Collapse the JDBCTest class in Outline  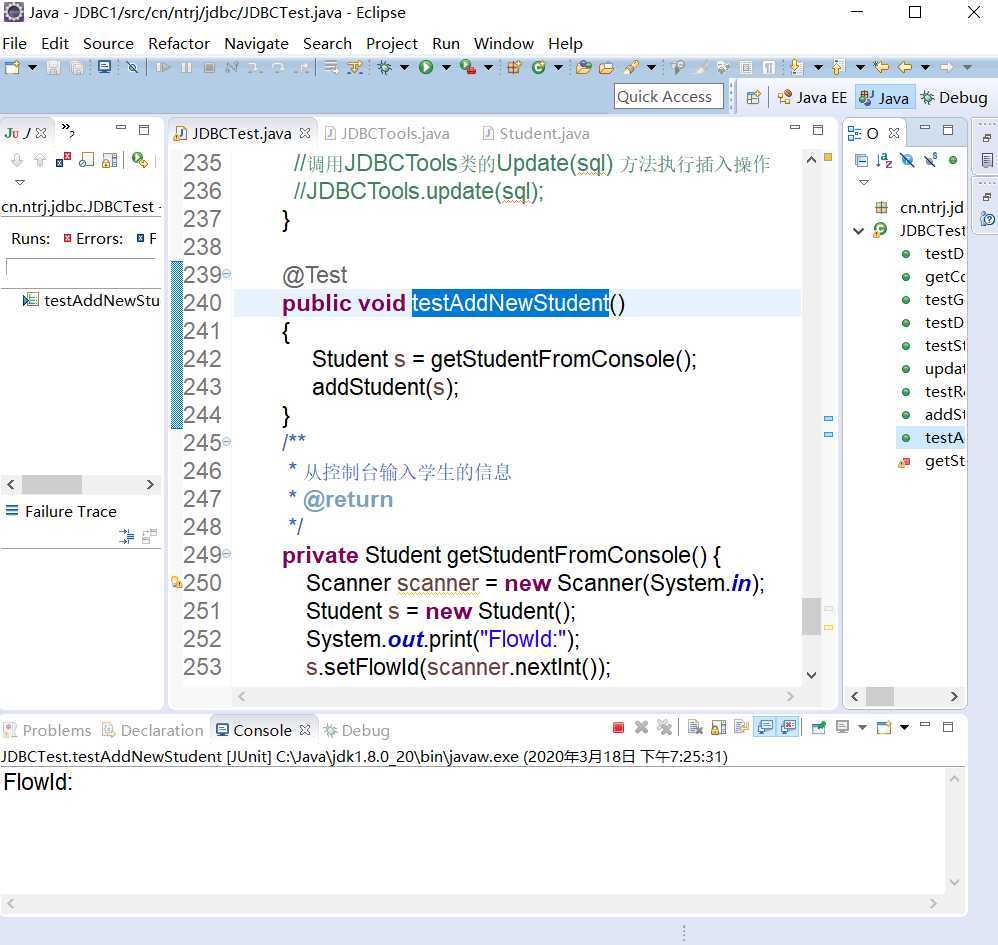tap(859, 230)
